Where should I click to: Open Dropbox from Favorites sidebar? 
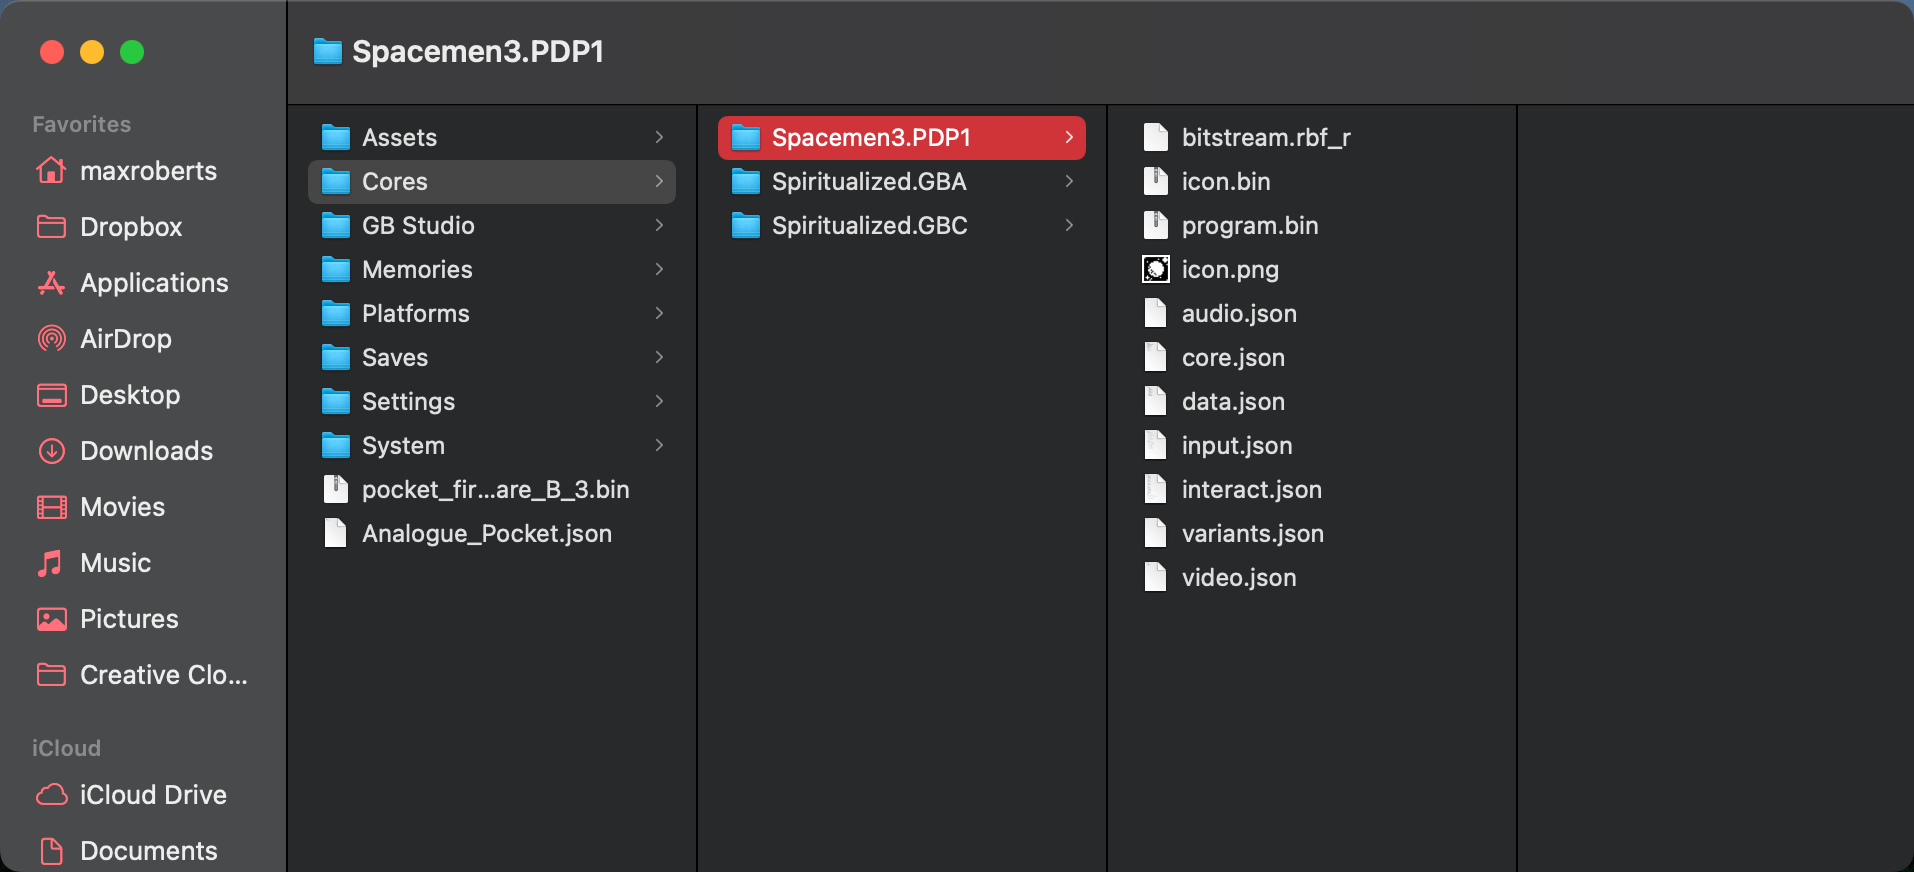pos(130,227)
